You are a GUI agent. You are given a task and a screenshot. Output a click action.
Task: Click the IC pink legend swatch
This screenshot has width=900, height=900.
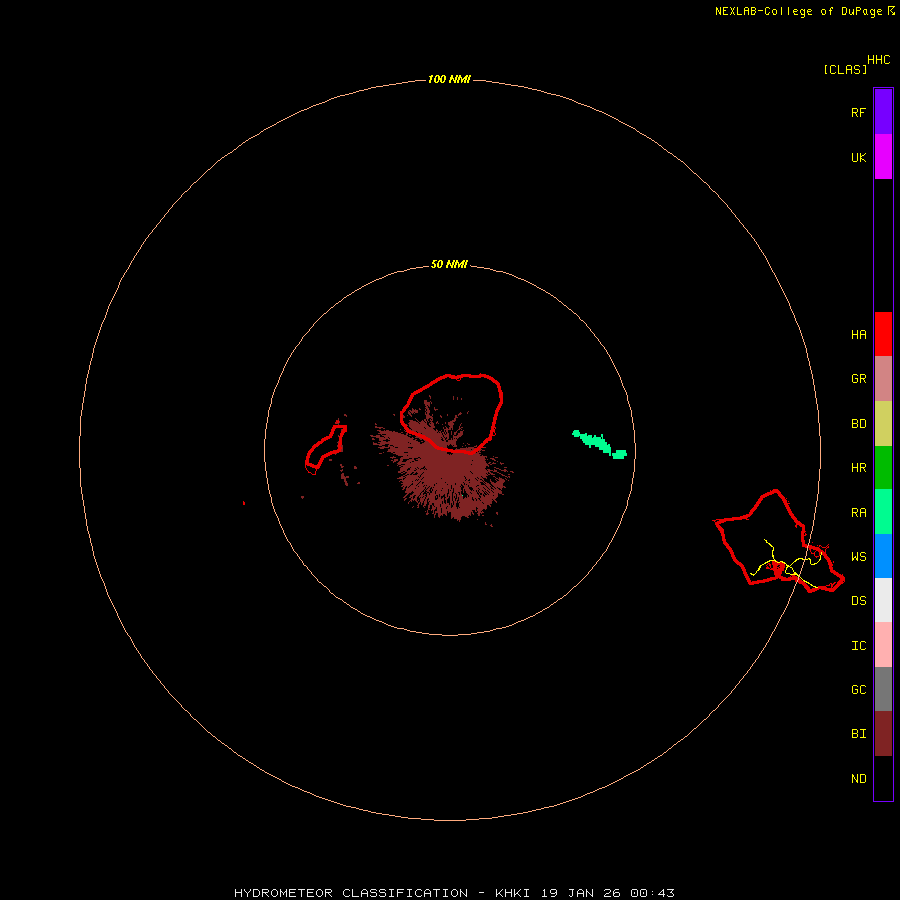click(x=883, y=645)
